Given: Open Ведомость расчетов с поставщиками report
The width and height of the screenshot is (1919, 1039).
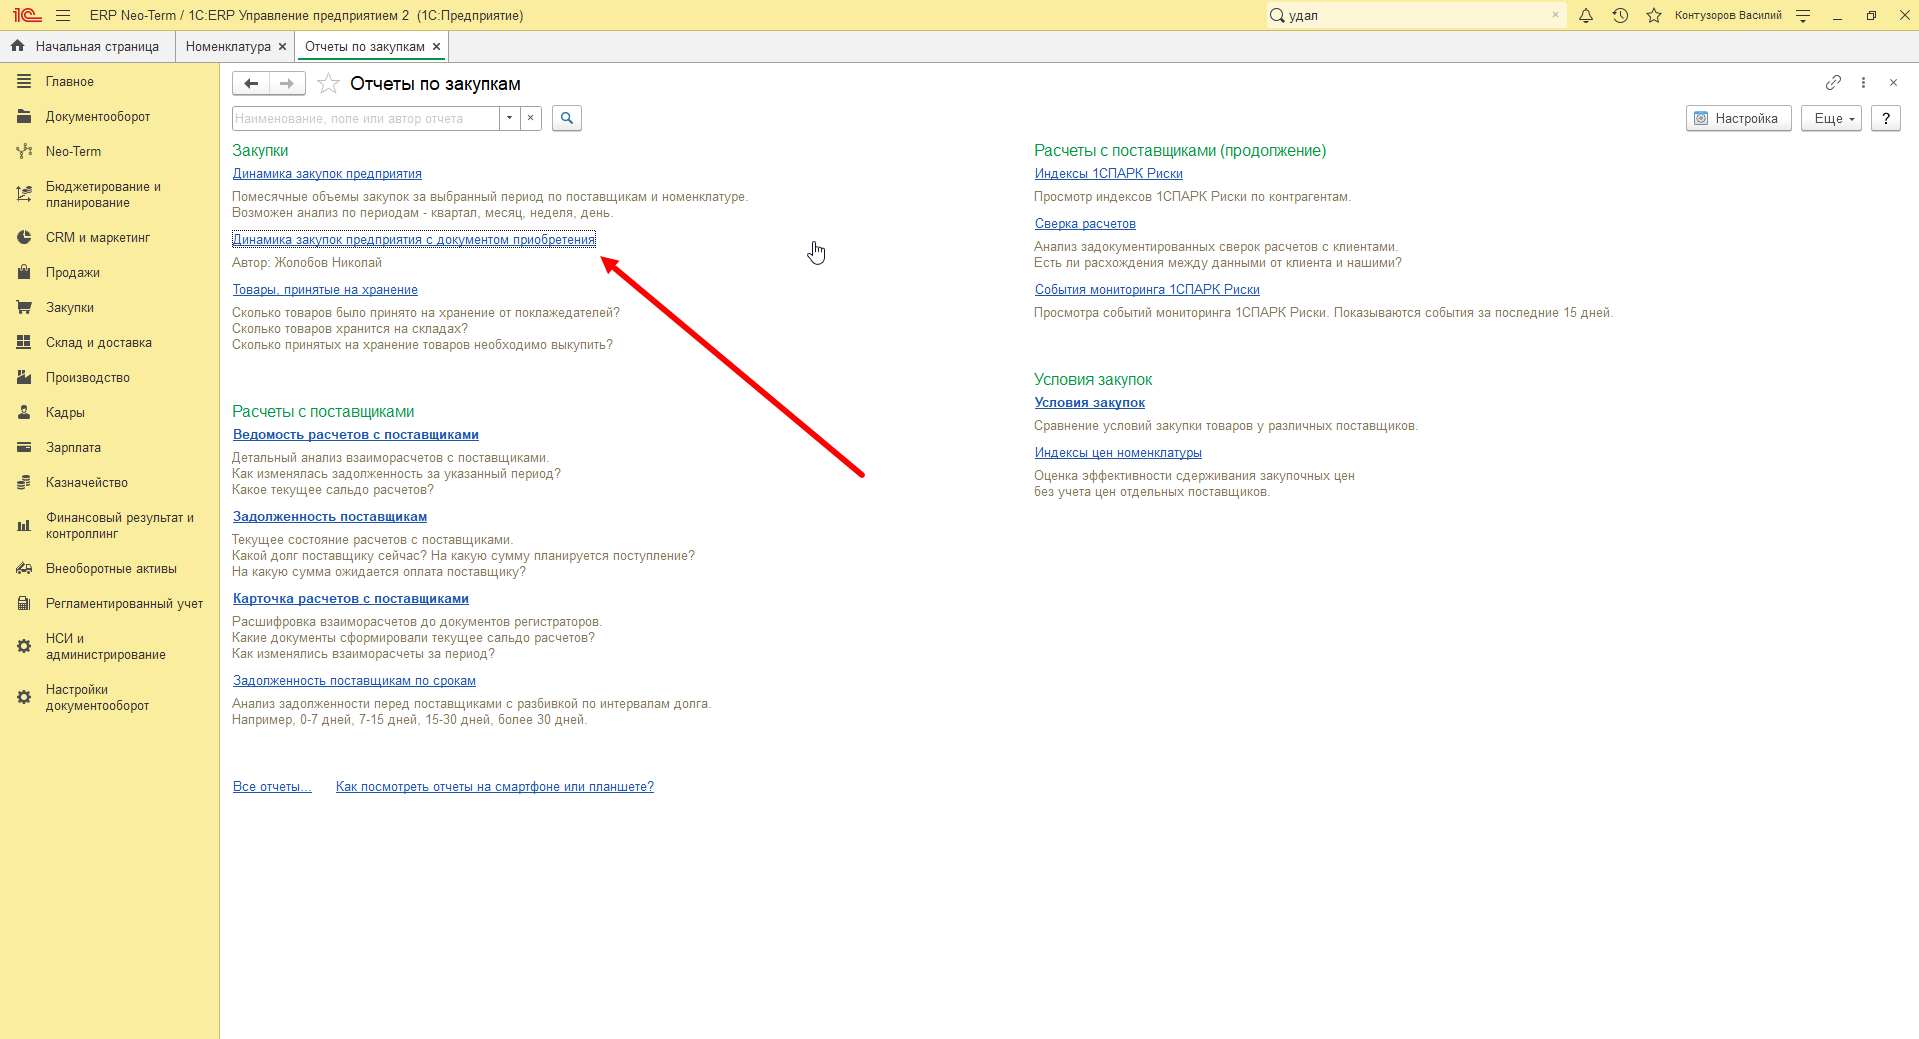Looking at the screenshot, I should tap(356, 435).
